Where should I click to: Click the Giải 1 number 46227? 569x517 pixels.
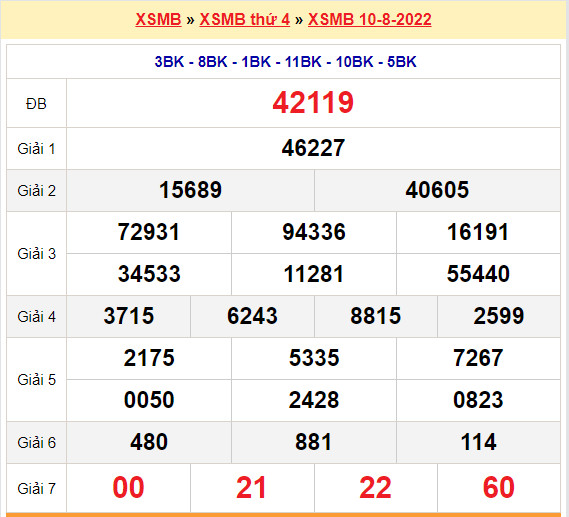pos(313,148)
